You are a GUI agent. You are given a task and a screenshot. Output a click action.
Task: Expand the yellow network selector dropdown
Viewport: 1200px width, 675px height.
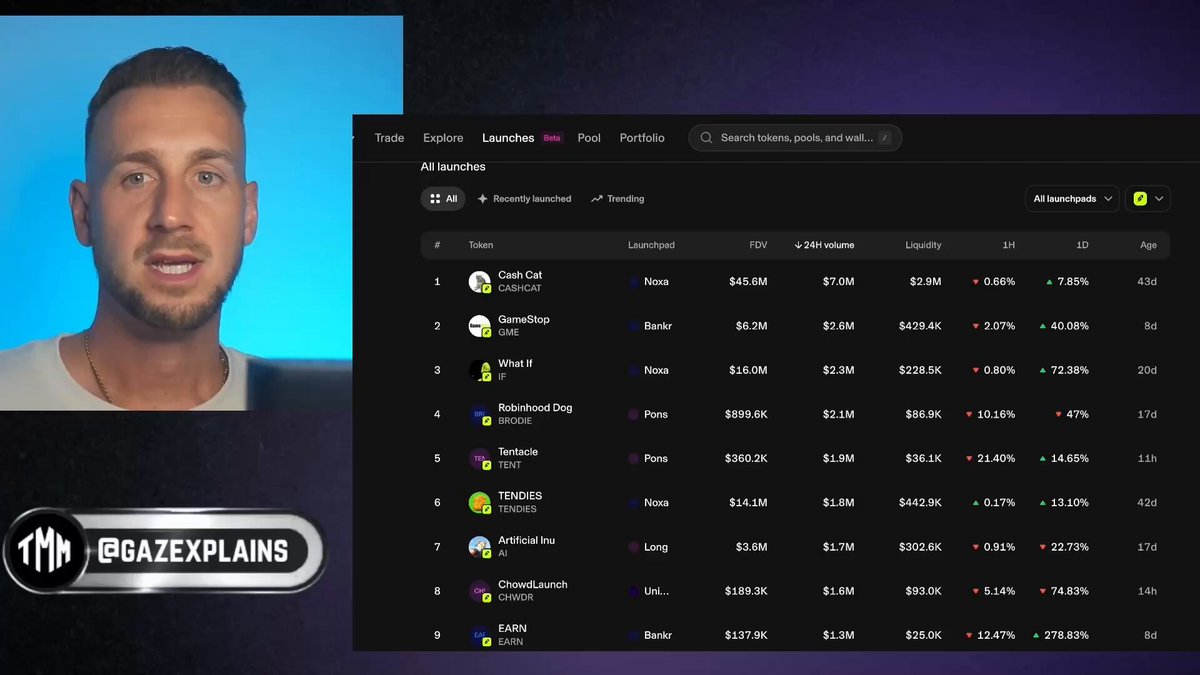[1148, 199]
